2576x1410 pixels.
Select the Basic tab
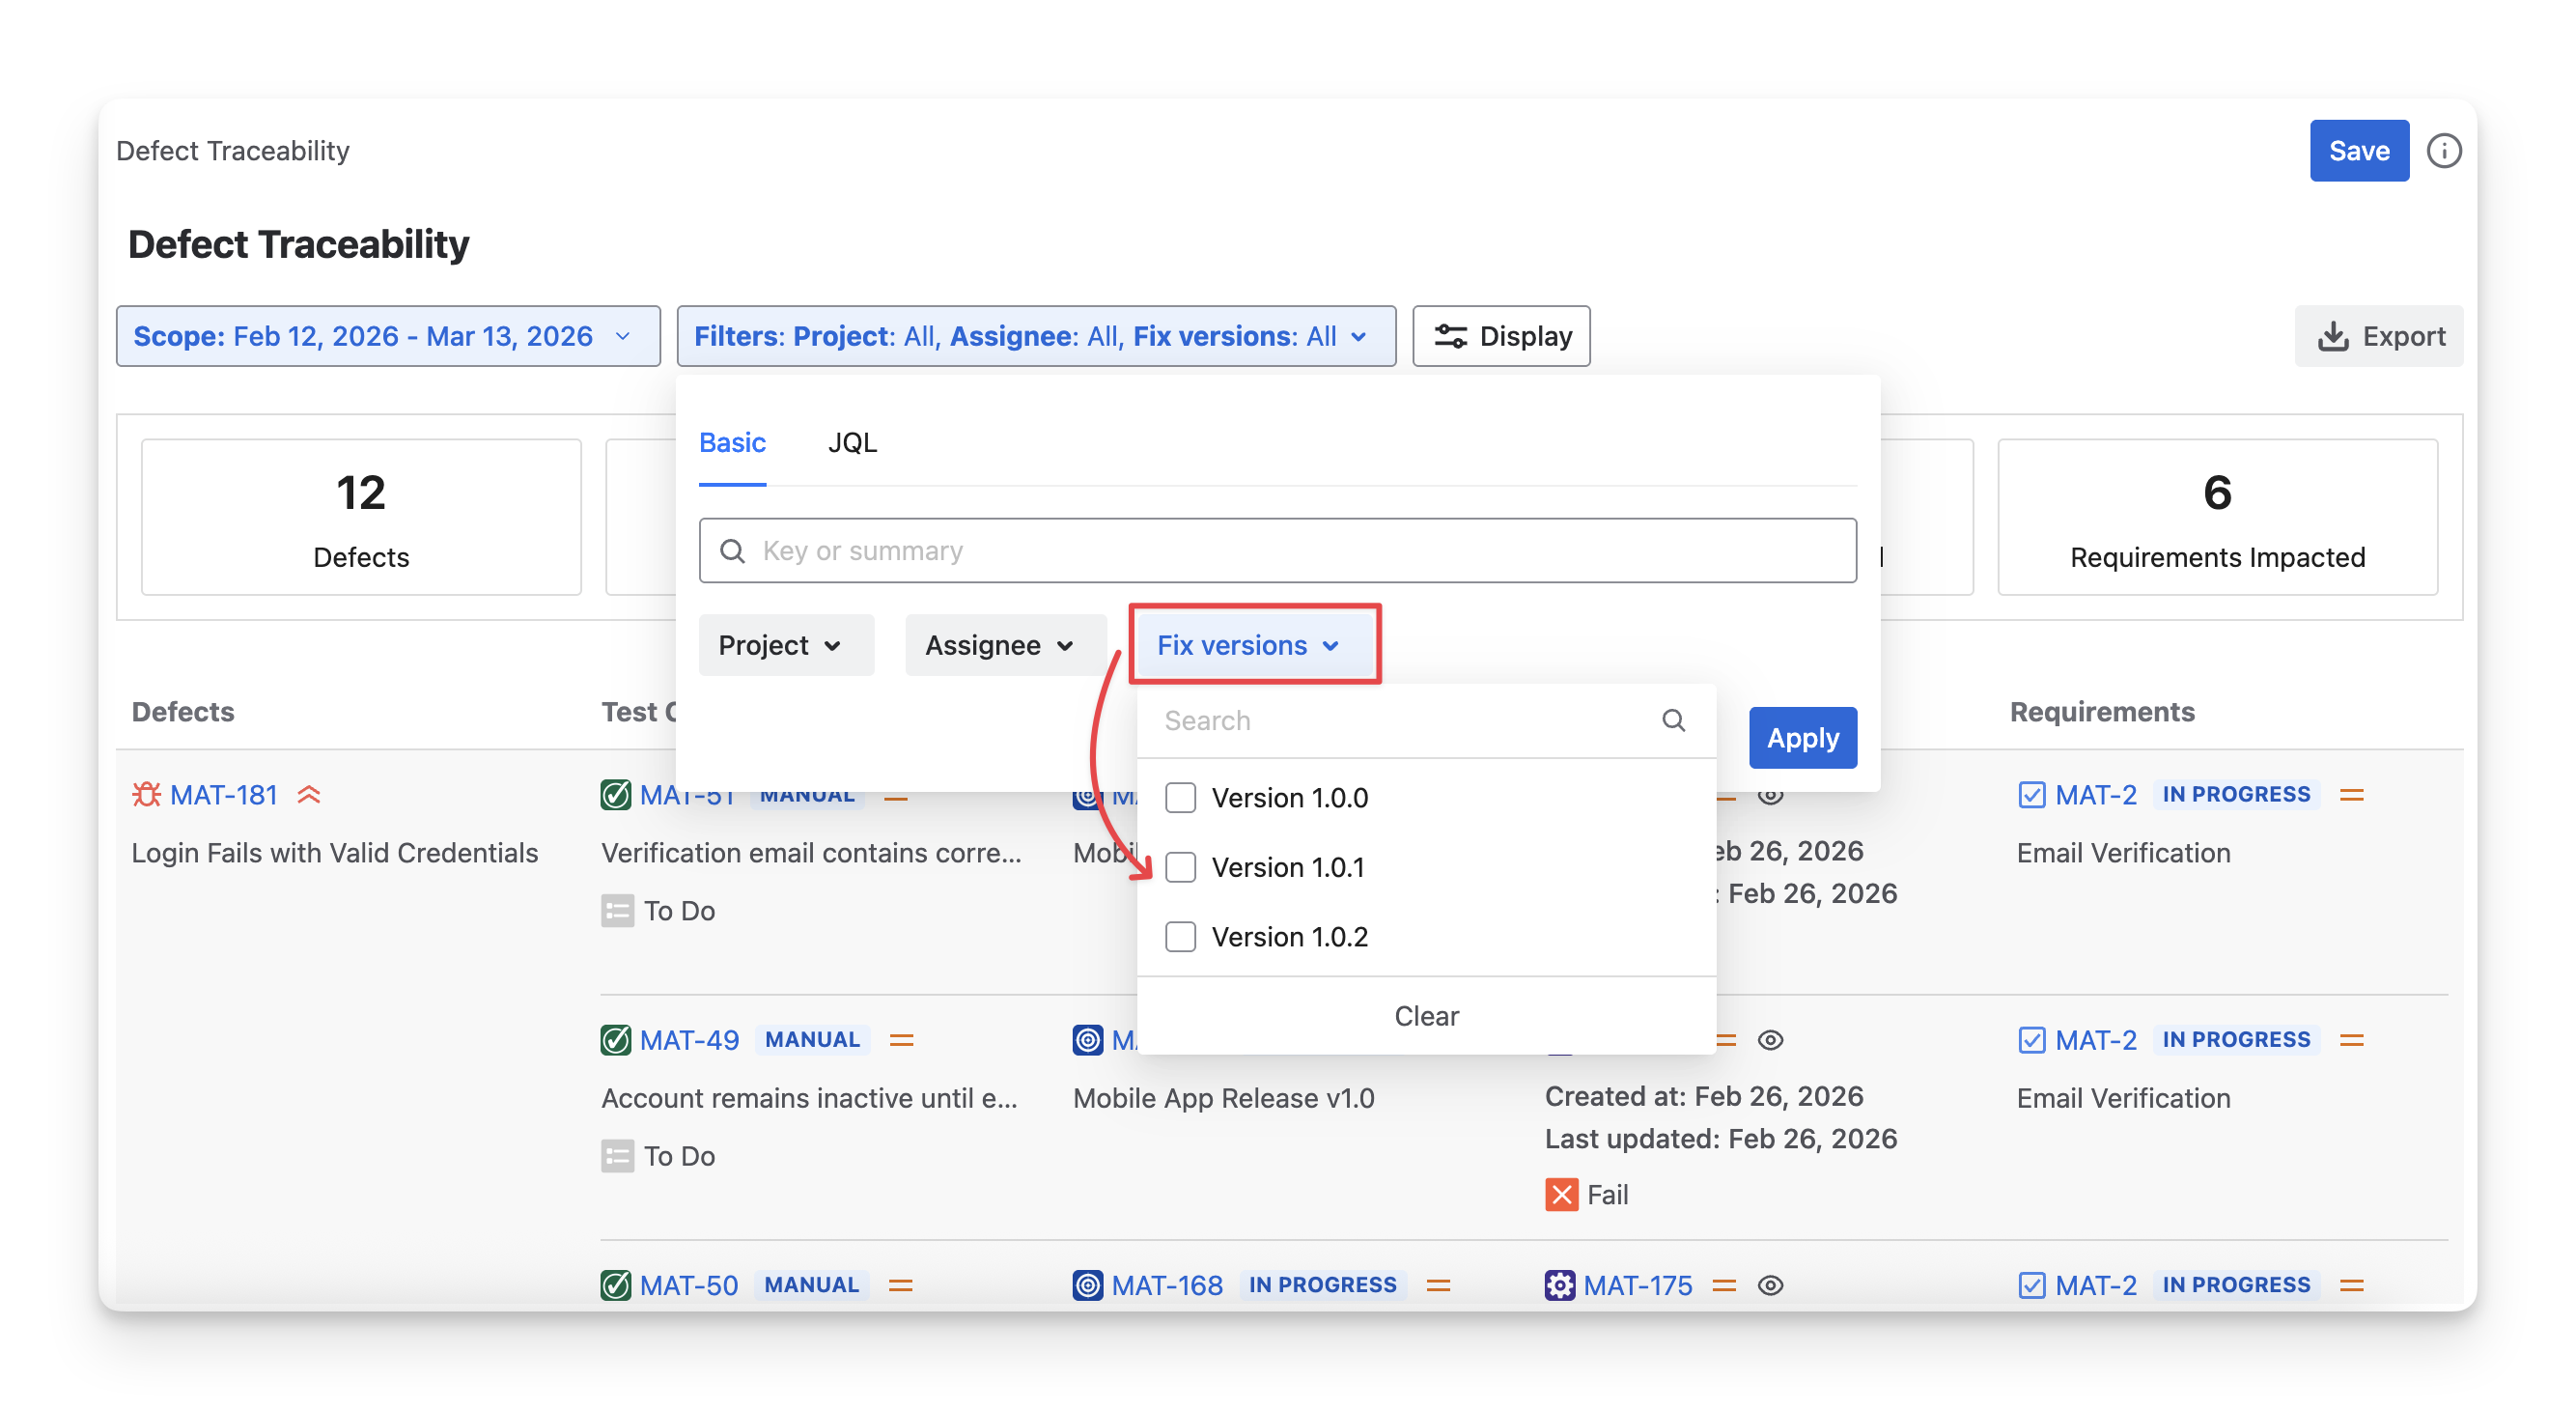732,442
